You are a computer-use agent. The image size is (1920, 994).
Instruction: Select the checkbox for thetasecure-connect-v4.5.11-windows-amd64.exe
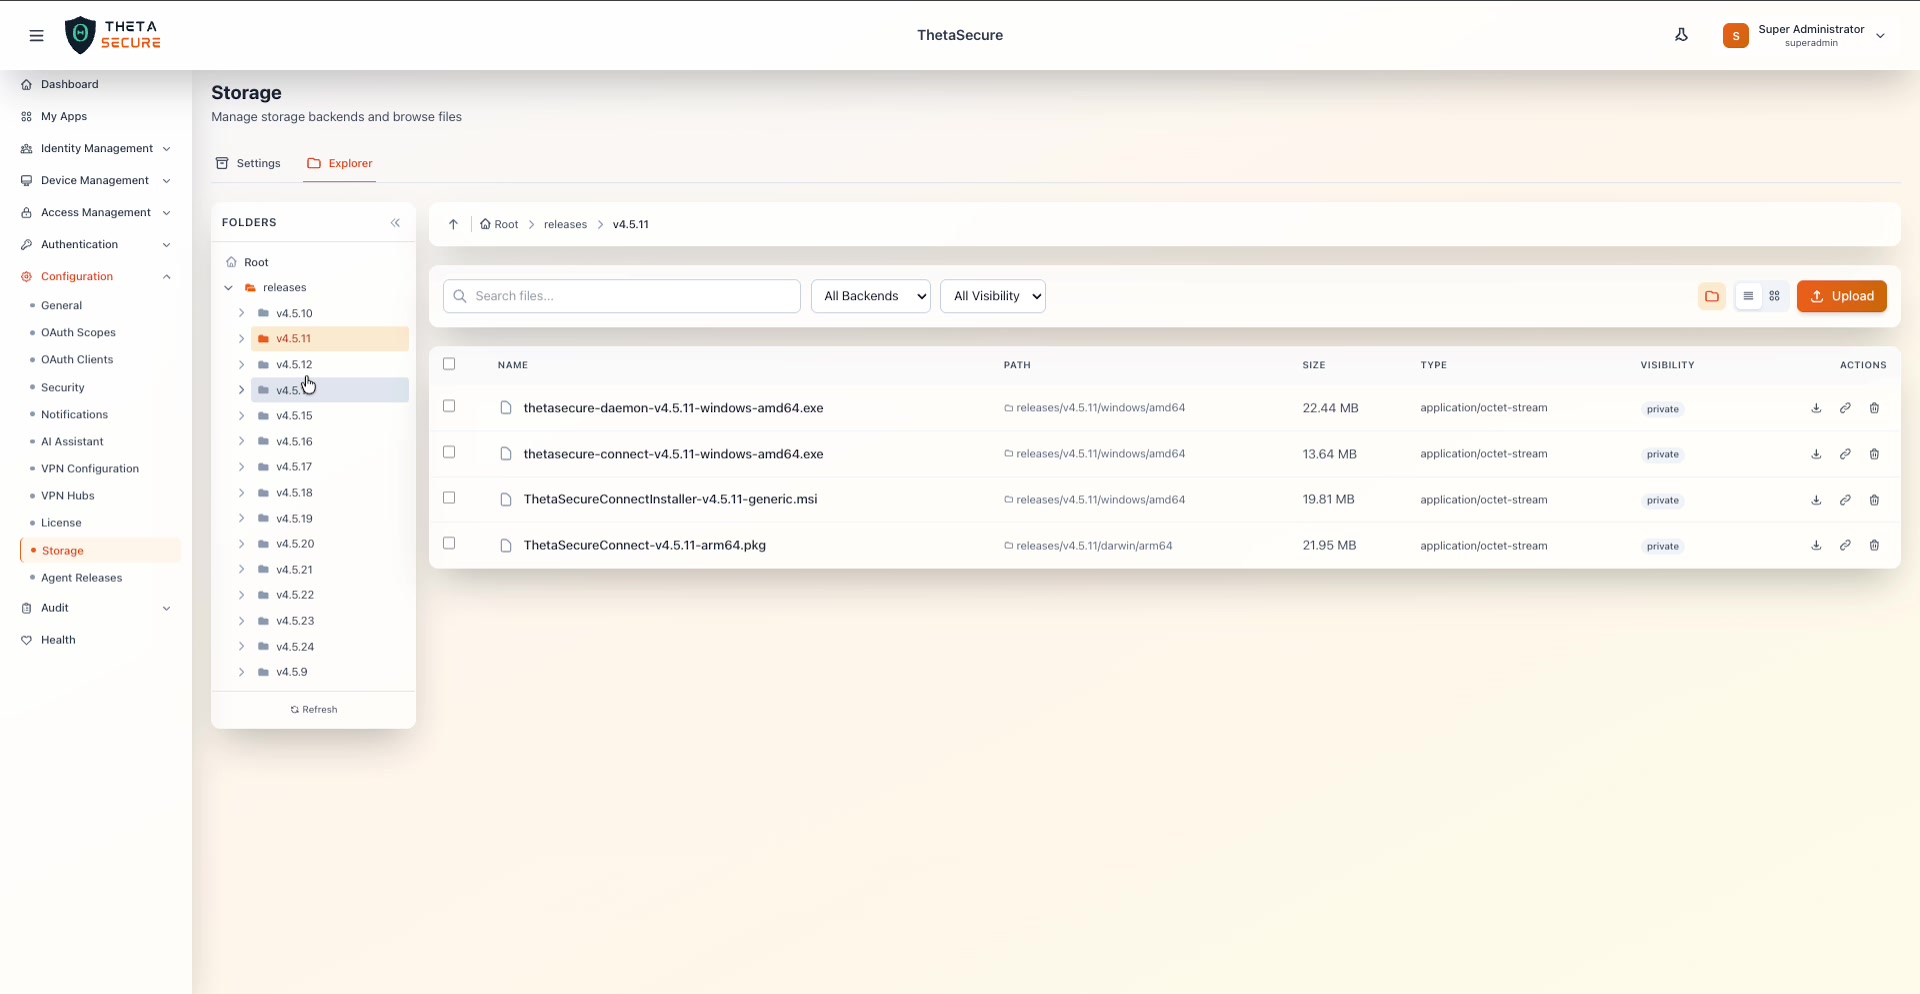coord(449,452)
